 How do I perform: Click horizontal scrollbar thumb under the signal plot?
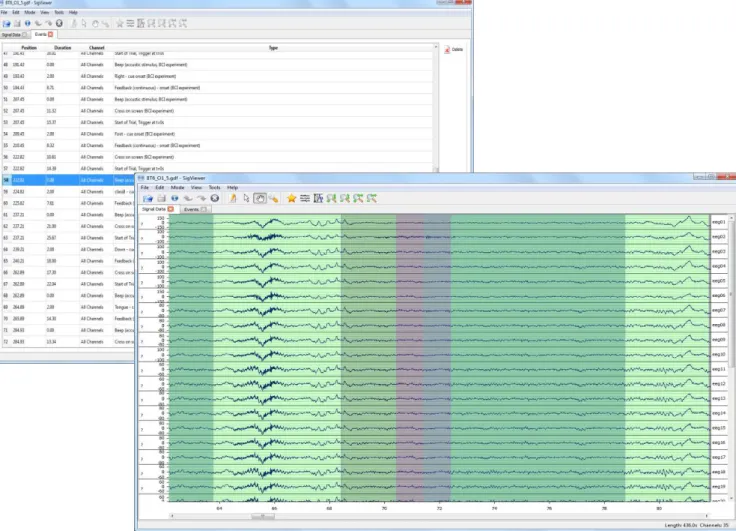[263, 516]
